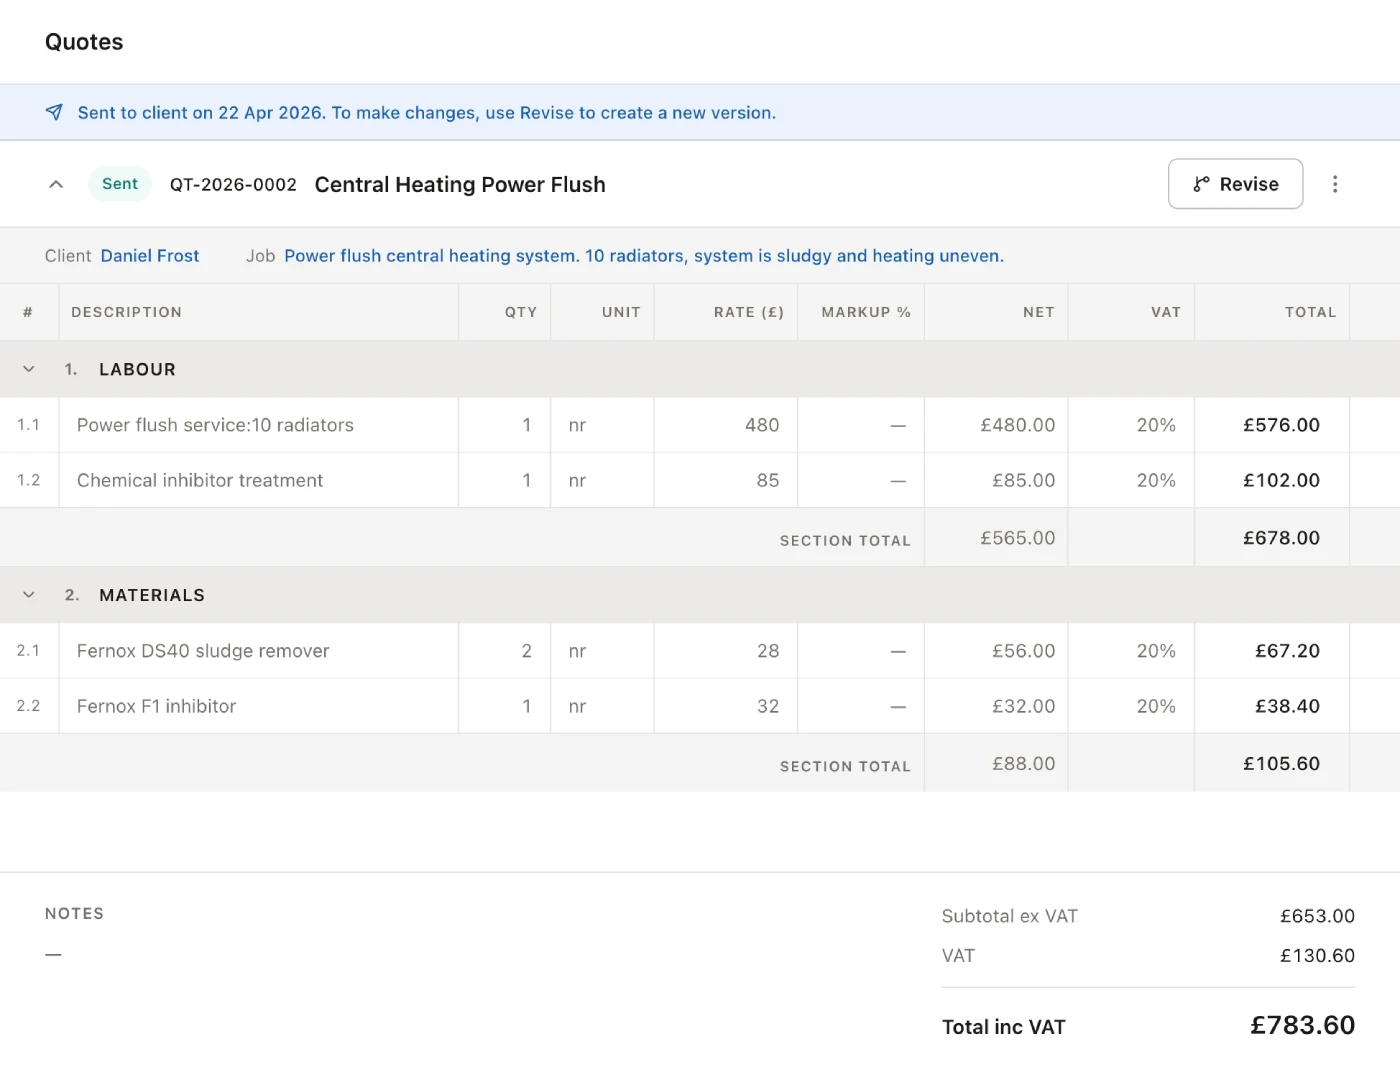Click the rate 32 for Fernox F1
This screenshot has width=1400, height=1067.
coord(768,706)
